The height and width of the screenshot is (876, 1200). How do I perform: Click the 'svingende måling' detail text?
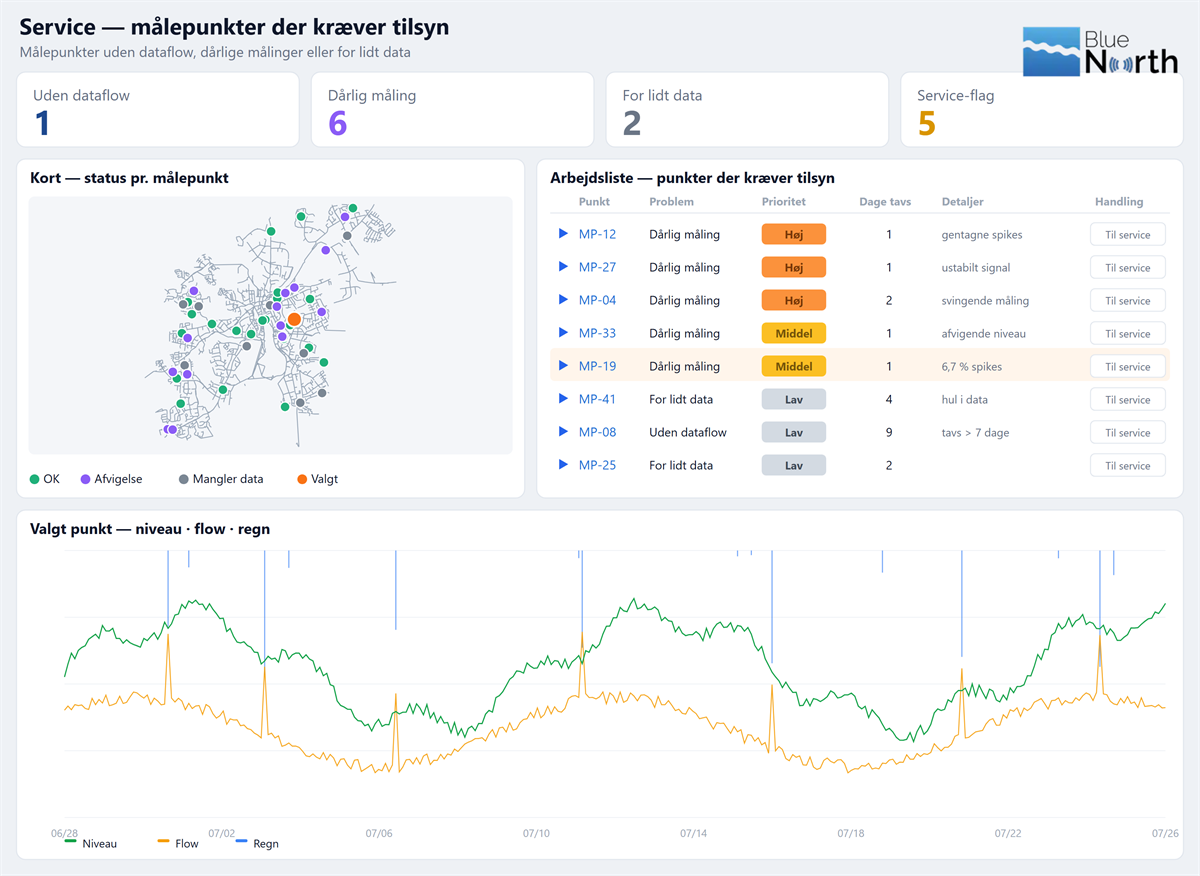tap(985, 301)
